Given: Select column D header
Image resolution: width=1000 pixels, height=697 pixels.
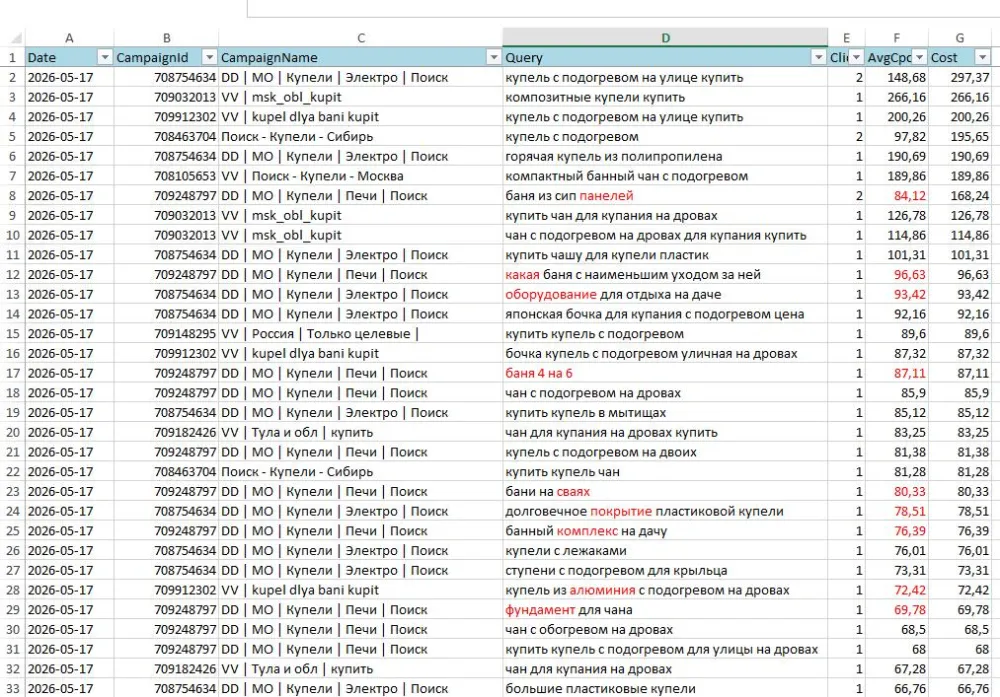Looking at the screenshot, I should [665, 38].
